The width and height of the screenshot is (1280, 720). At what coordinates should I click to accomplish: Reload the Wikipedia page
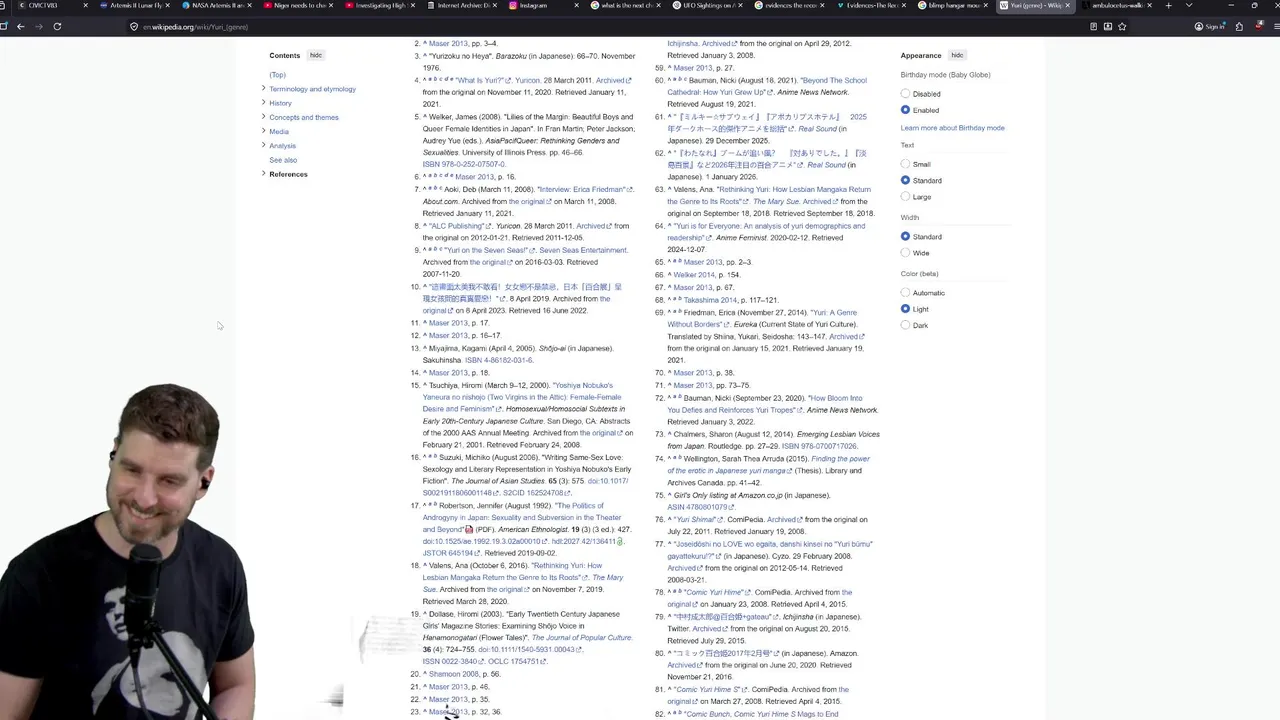tap(57, 26)
